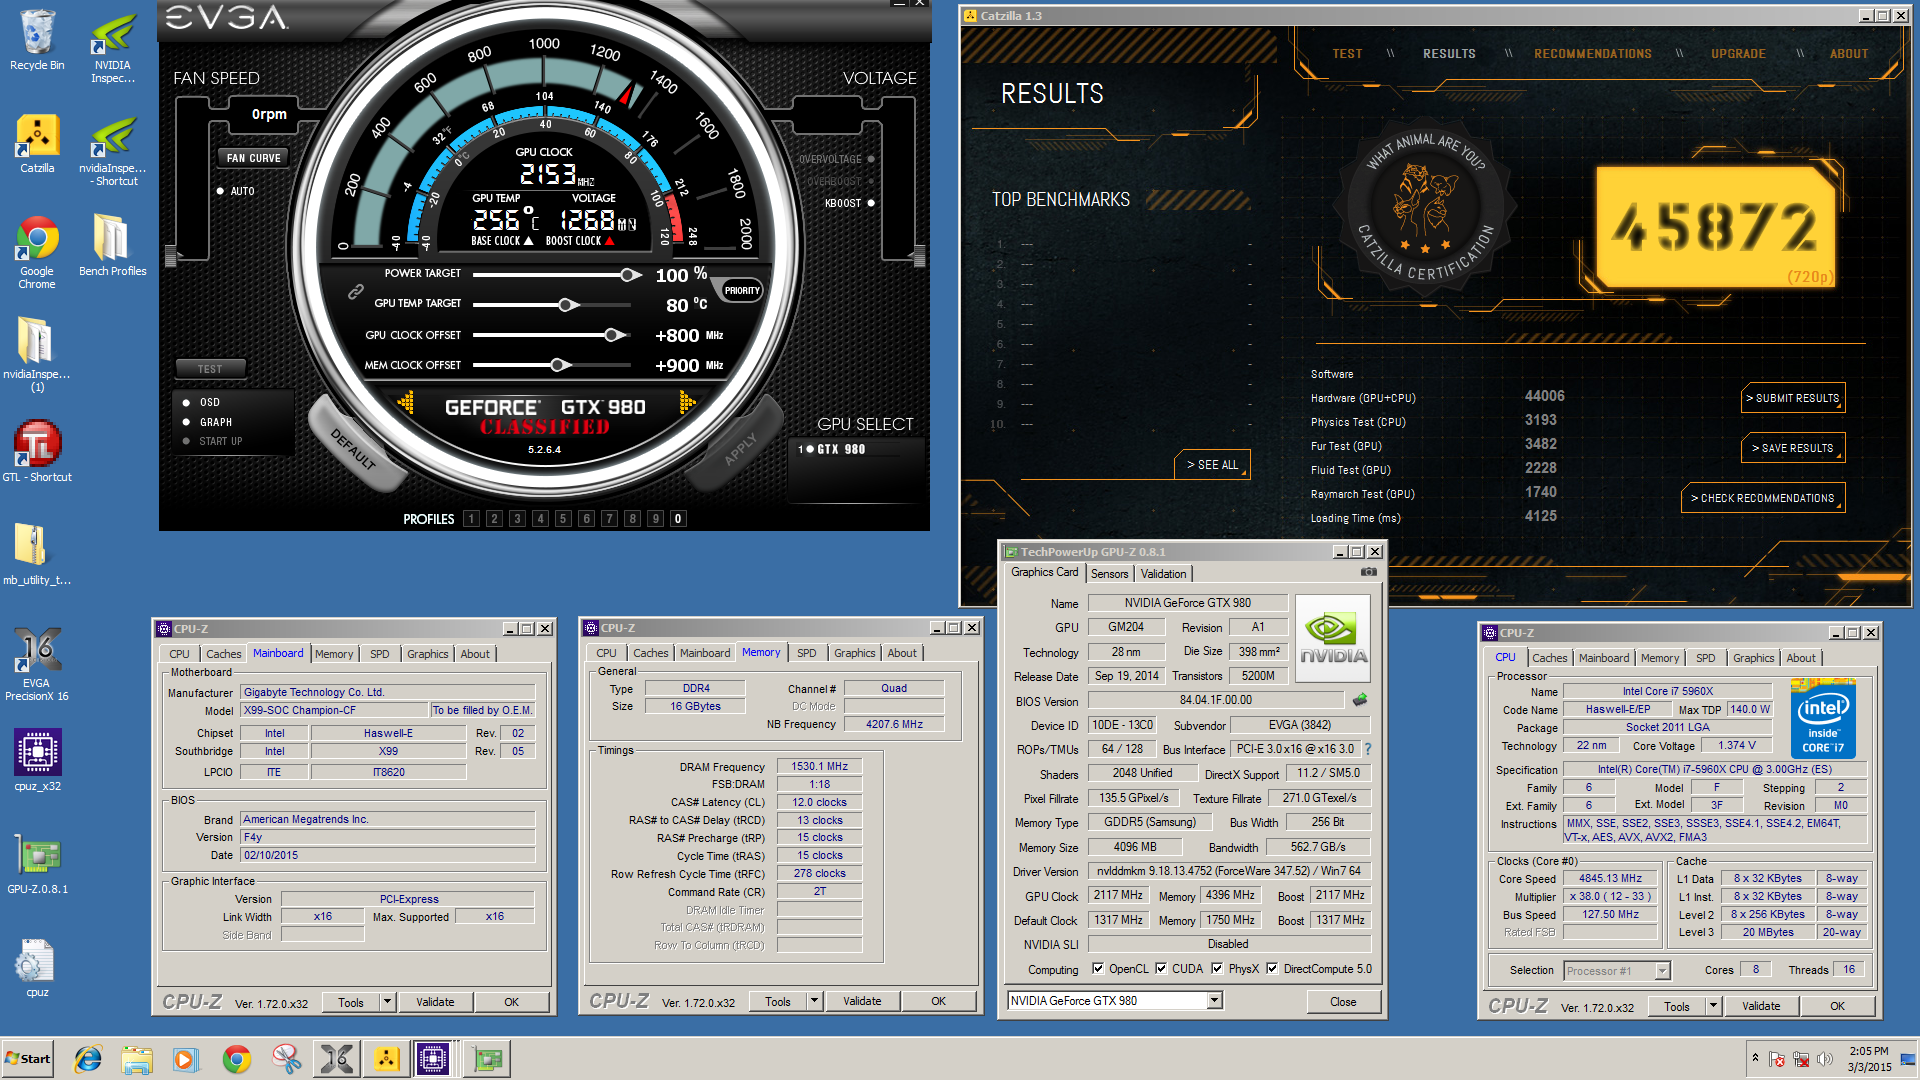The height and width of the screenshot is (1080, 1920).
Task: Select the AUTO fan radio option
Action: (x=220, y=191)
